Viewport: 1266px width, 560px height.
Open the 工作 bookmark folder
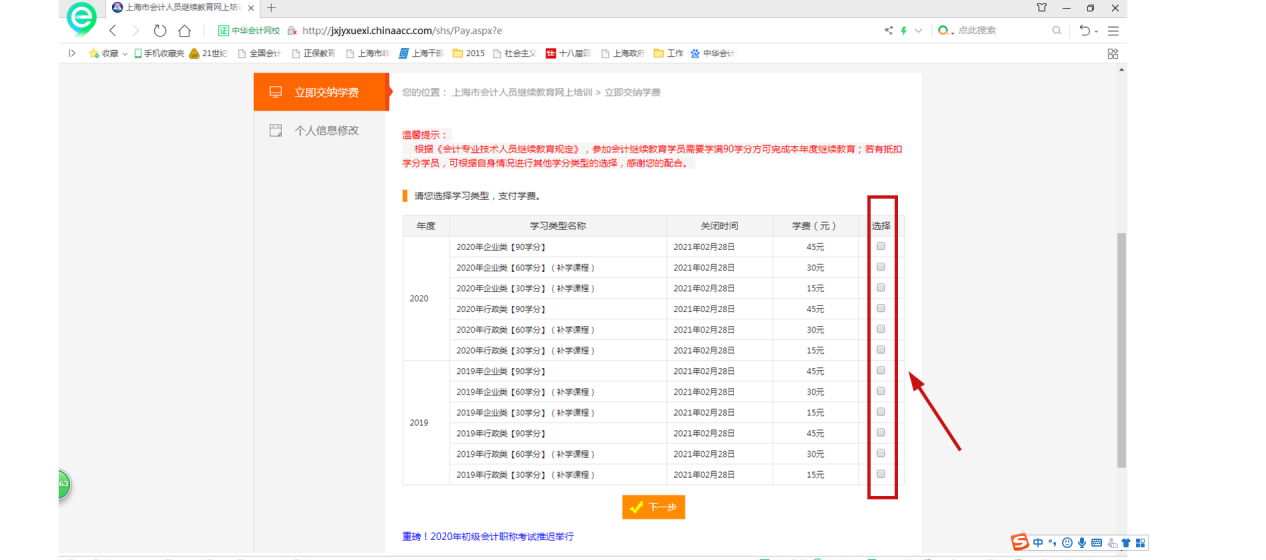(x=670, y=53)
